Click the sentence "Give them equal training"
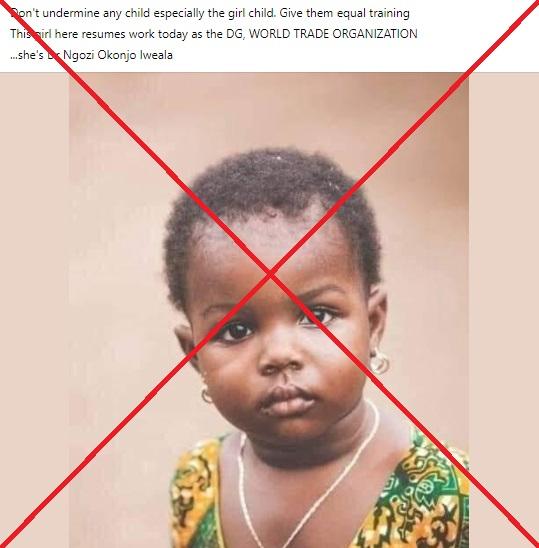The image size is (539, 548). [345, 13]
